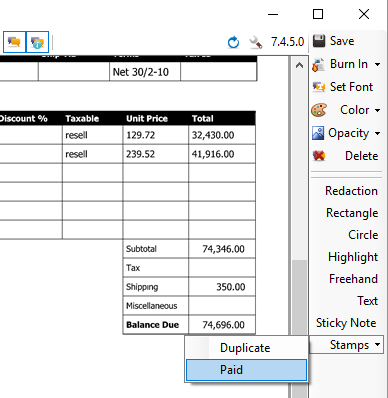Choose the Highlight annotation tool
The height and width of the screenshot is (398, 388).
pyautogui.click(x=353, y=257)
